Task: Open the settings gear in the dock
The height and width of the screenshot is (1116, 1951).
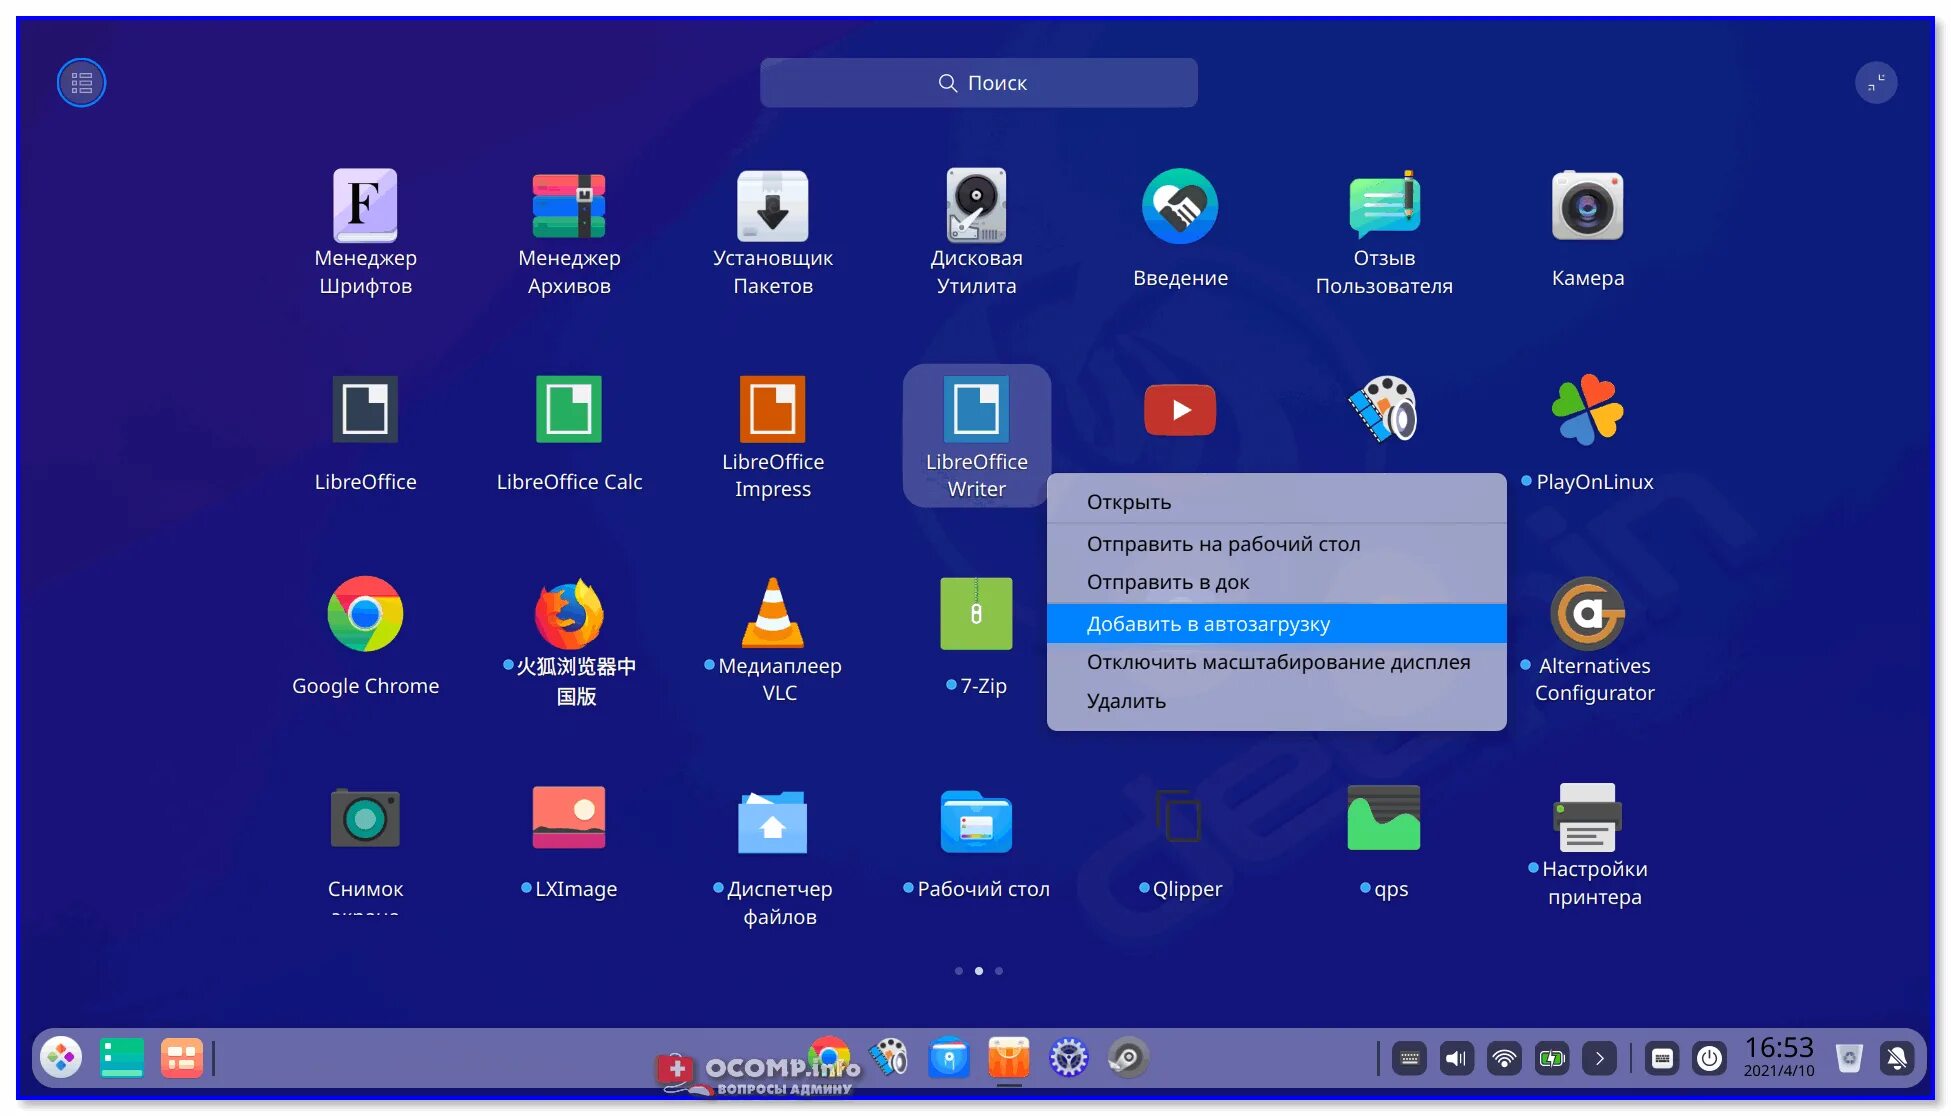Action: [x=1068, y=1057]
